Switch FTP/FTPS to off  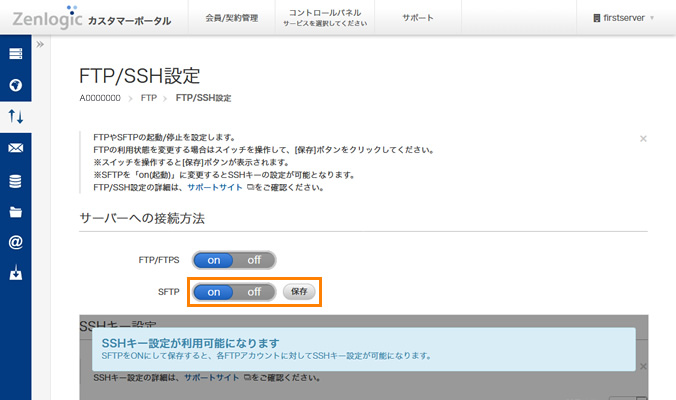(254, 260)
